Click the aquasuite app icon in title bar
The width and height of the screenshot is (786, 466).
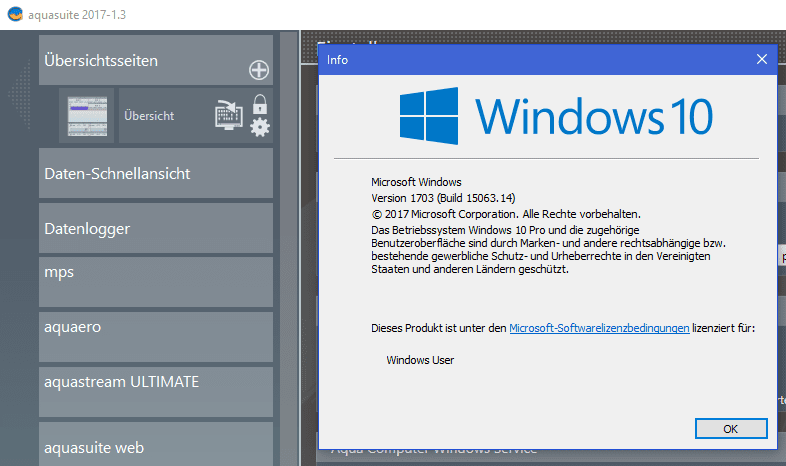pos(15,14)
